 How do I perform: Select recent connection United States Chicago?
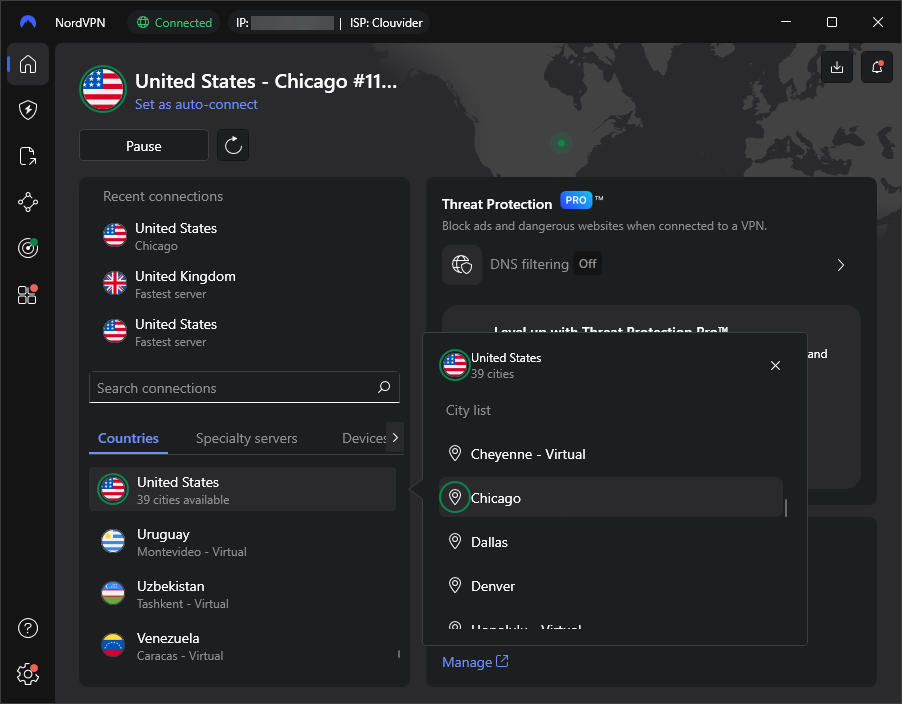tap(244, 236)
